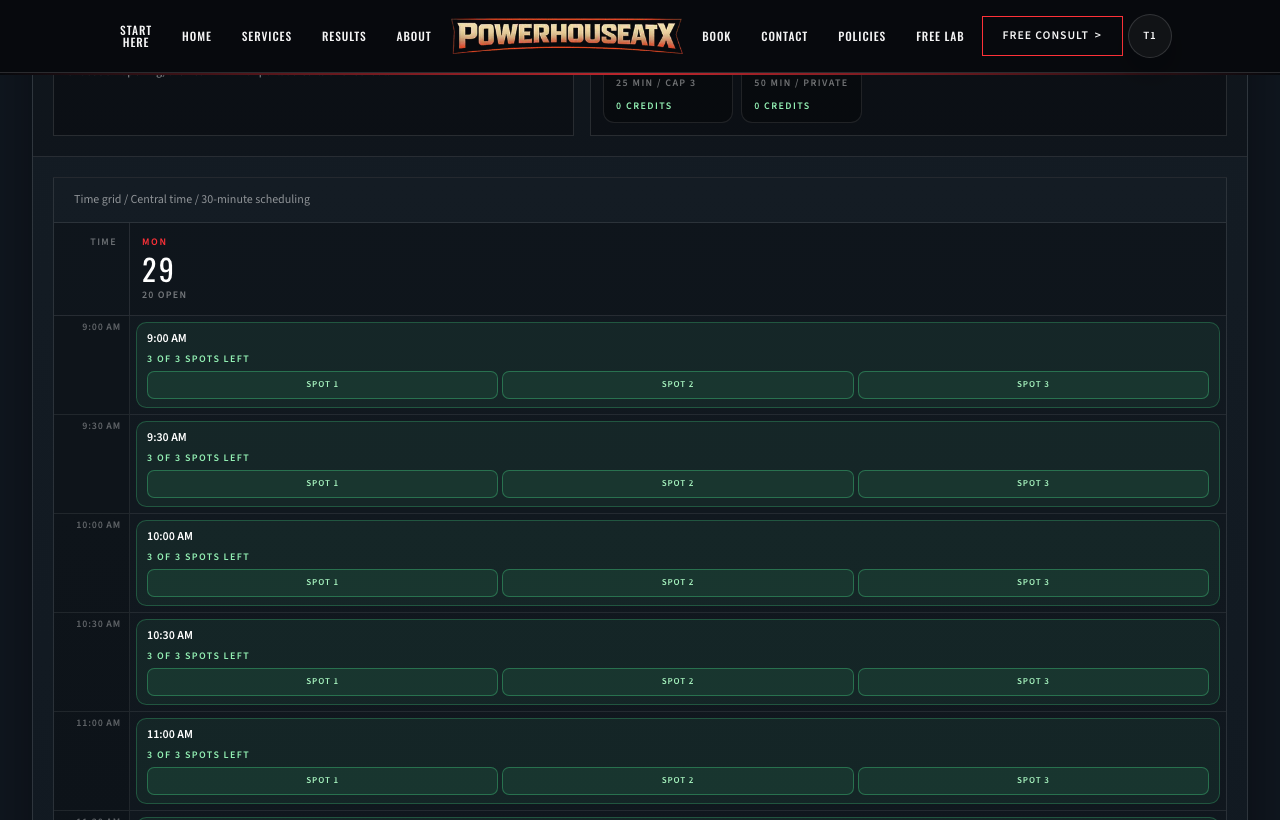The image size is (1280, 820).
Task: Open the Book nav link
Action: pos(716,36)
